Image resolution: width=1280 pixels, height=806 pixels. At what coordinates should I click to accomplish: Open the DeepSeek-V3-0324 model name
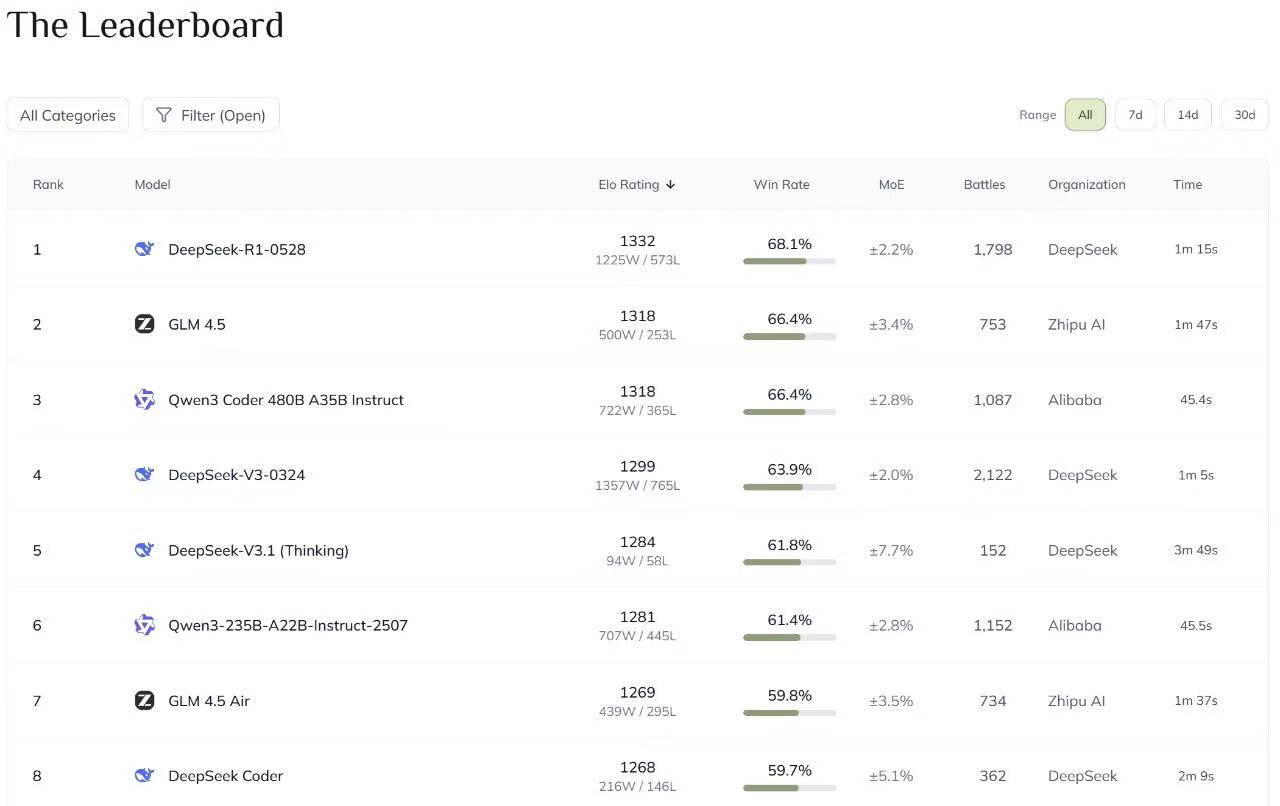tap(237, 474)
